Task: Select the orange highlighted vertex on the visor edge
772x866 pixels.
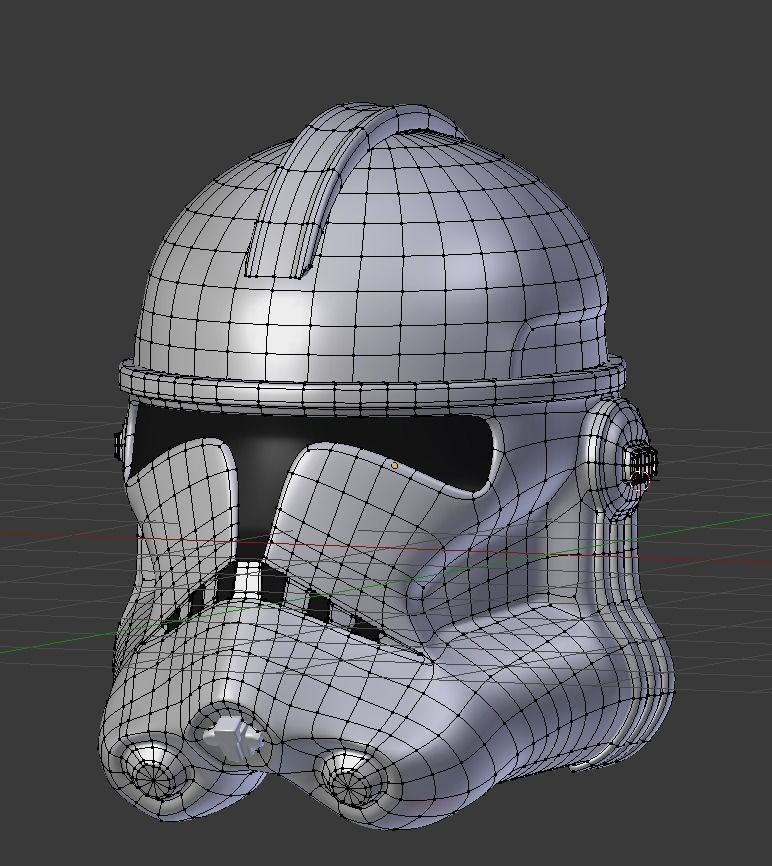Action: coord(394,466)
